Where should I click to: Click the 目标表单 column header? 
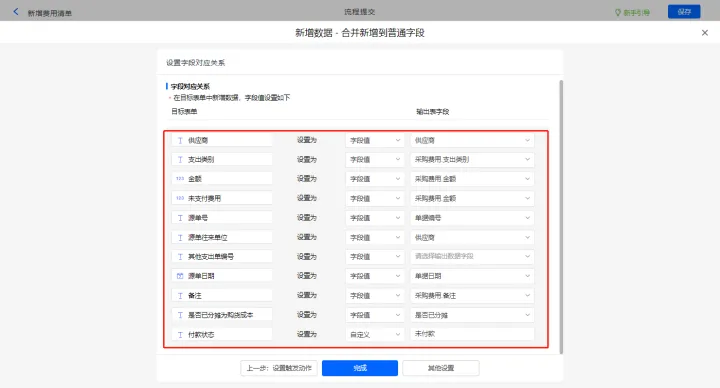(184, 112)
